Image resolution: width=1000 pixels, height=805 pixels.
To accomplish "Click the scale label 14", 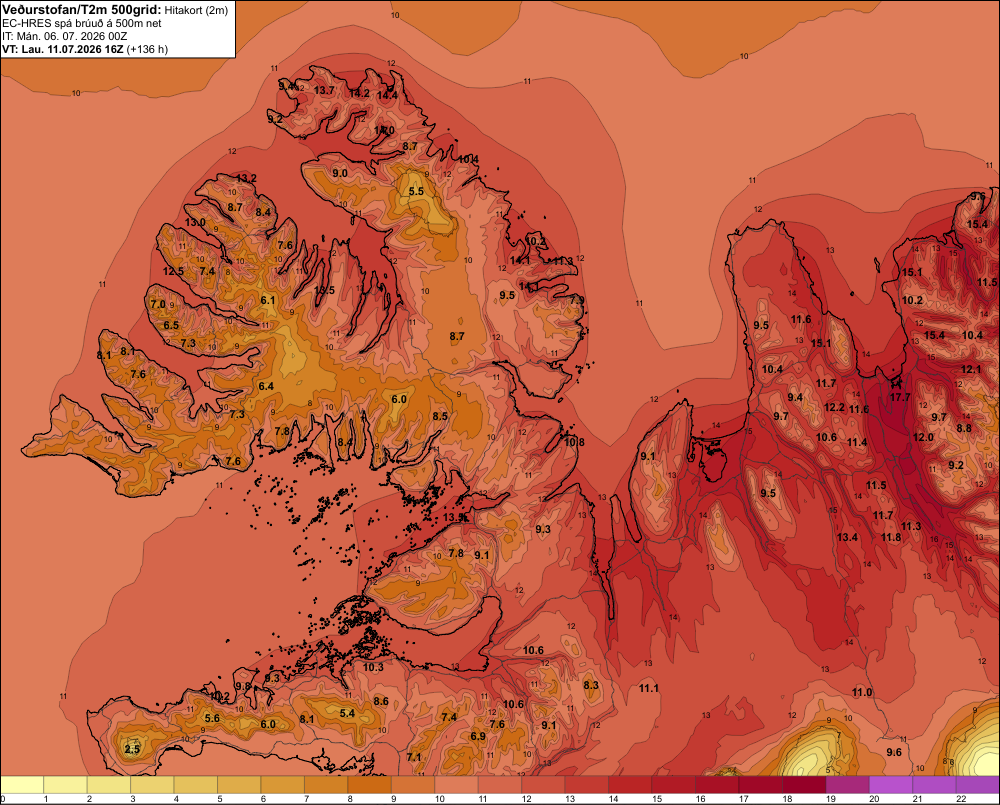I will point(614,799).
